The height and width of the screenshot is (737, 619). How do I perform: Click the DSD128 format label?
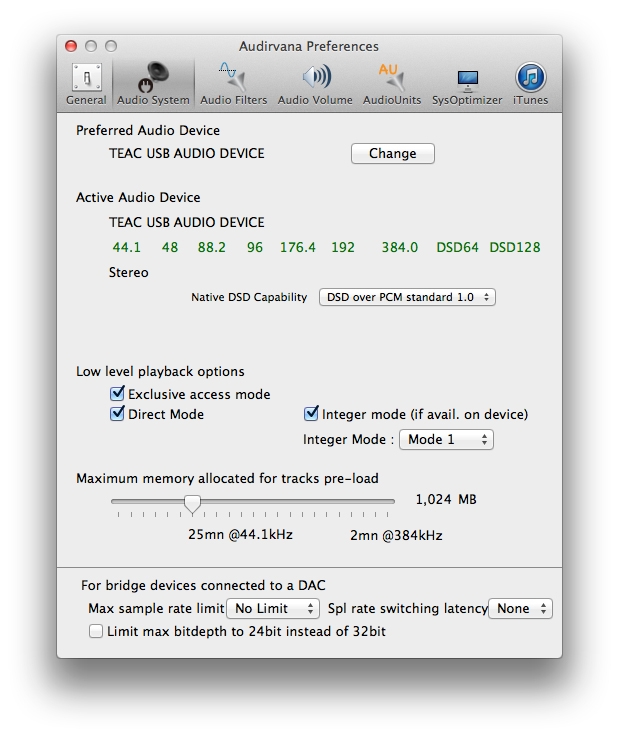point(515,247)
